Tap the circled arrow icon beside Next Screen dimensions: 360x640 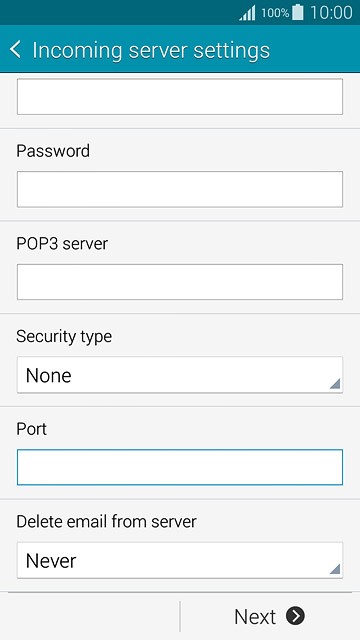click(295, 616)
